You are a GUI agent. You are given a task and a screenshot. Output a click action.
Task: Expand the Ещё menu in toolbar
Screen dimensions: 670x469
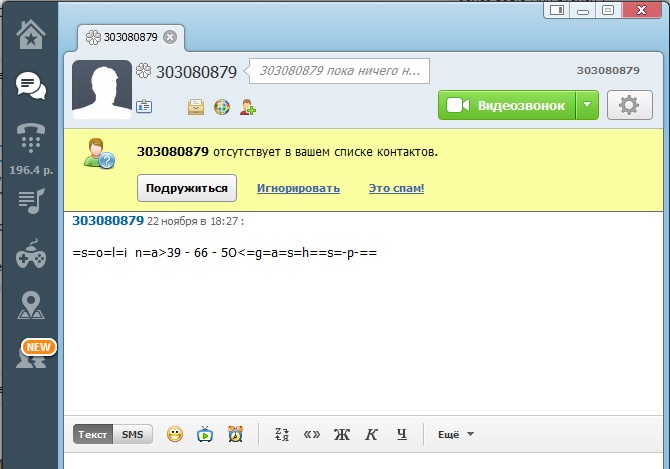[456, 434]
